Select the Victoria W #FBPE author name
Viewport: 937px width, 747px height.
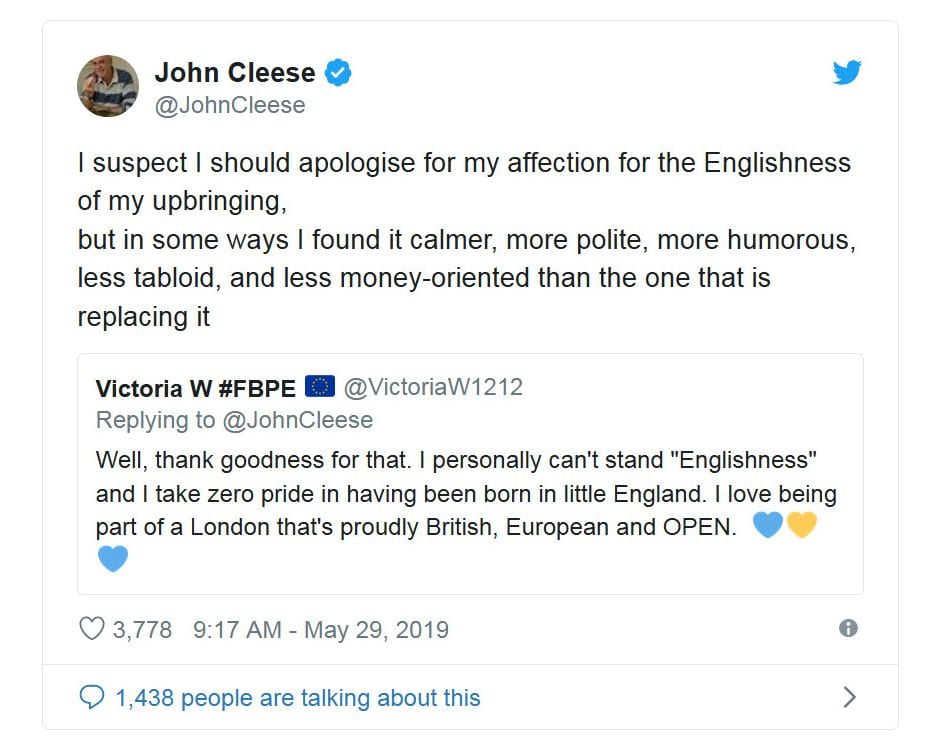coord(195,388)
